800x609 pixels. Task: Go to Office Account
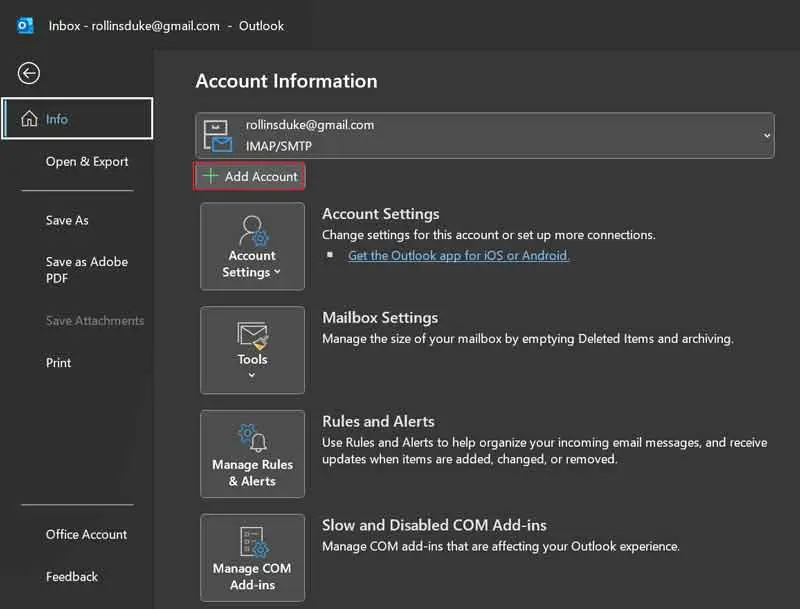86,535
